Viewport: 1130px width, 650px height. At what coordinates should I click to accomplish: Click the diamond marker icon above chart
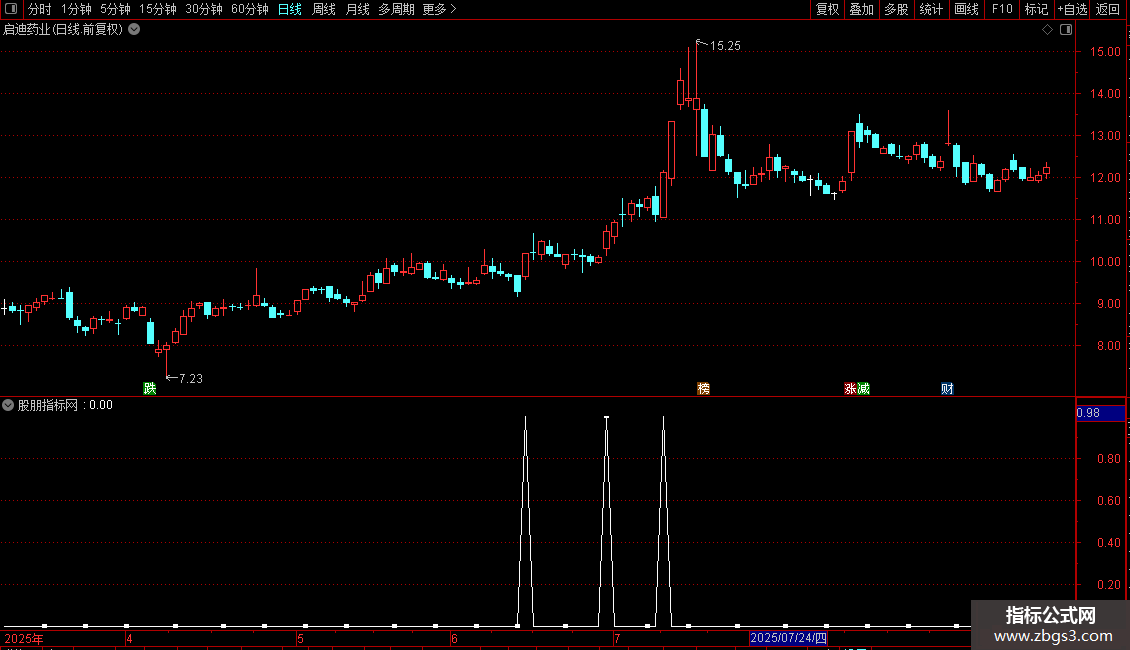[x=1047, y=30]
